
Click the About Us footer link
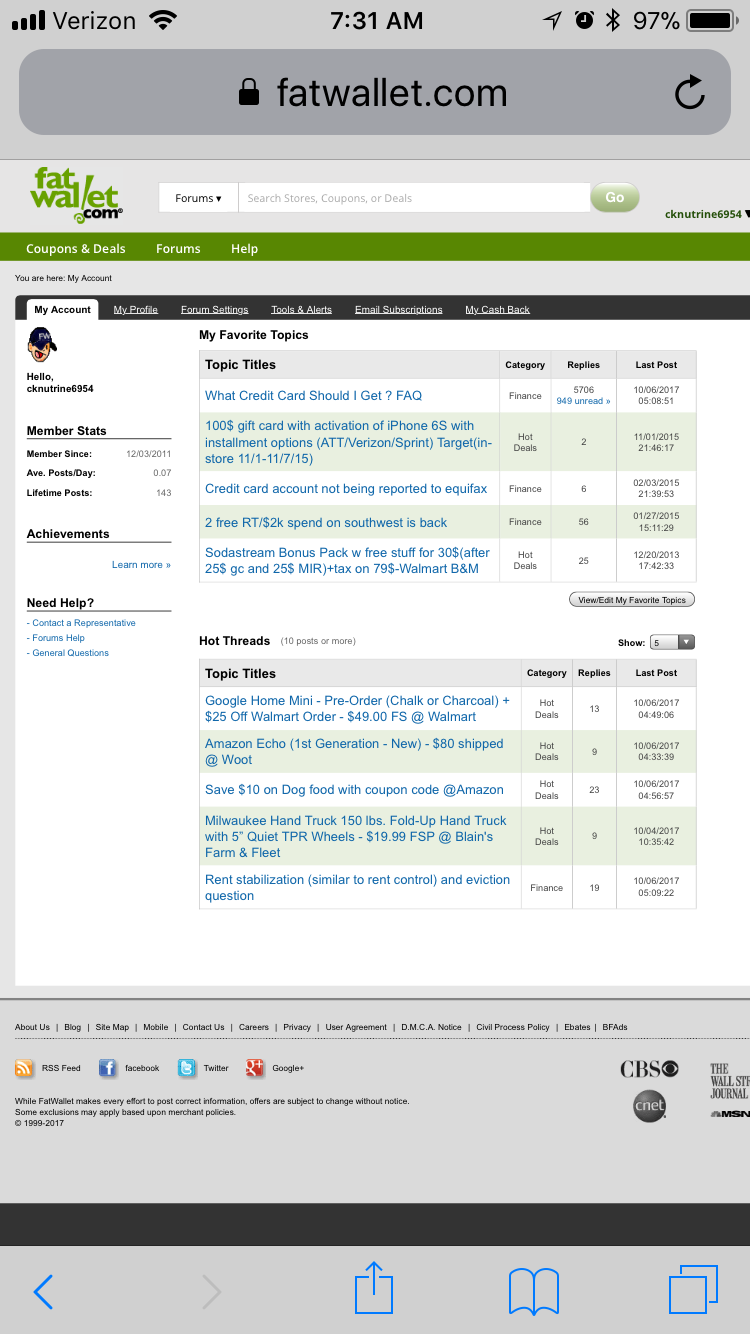tap(32, 1027)
